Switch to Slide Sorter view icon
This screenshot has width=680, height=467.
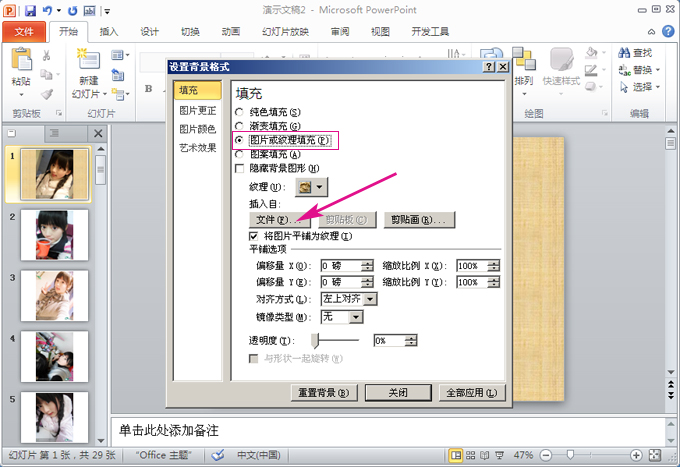click(x=471, y=455)
